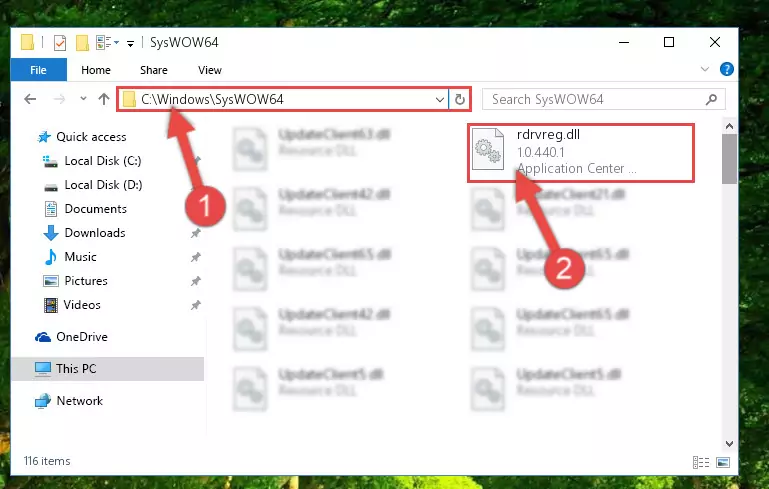Viewport: 769px width, 489px height.
Task: Click the Network icon in sidebar
Action: click(43, 401)
